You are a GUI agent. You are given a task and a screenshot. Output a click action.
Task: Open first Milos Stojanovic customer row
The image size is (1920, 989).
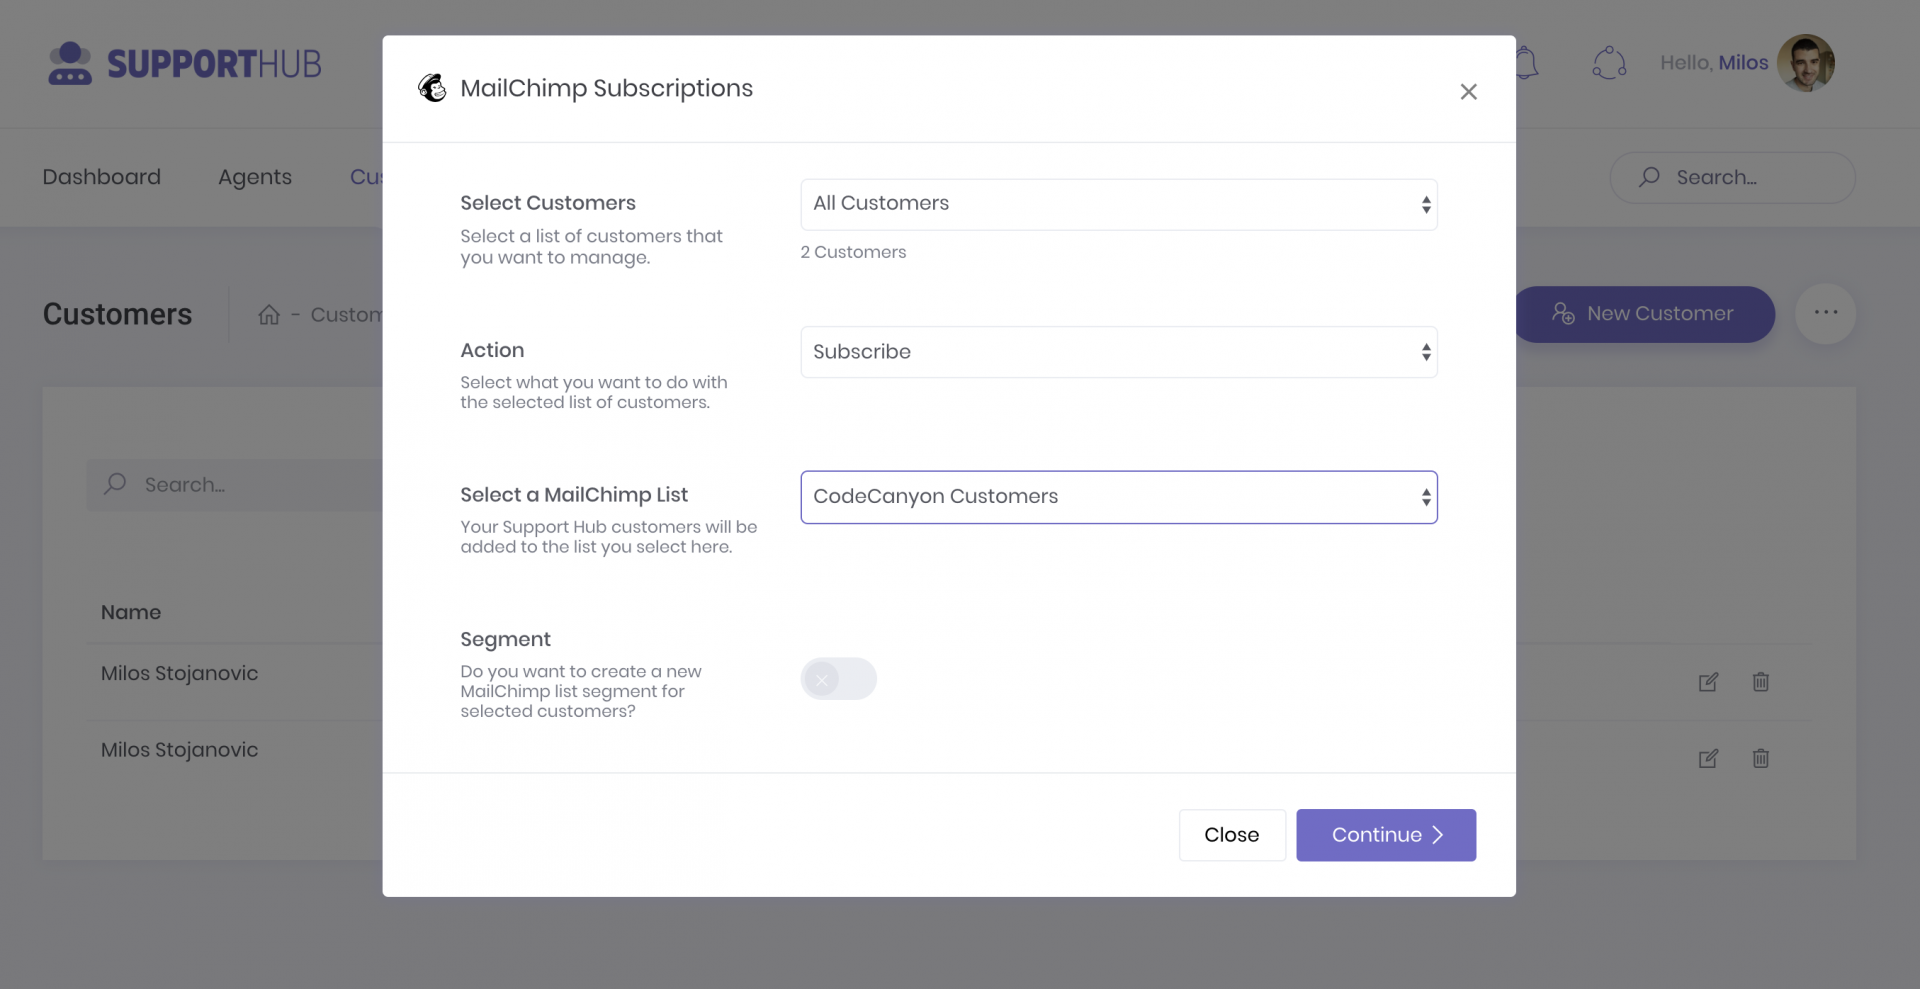tap(180, 674)
